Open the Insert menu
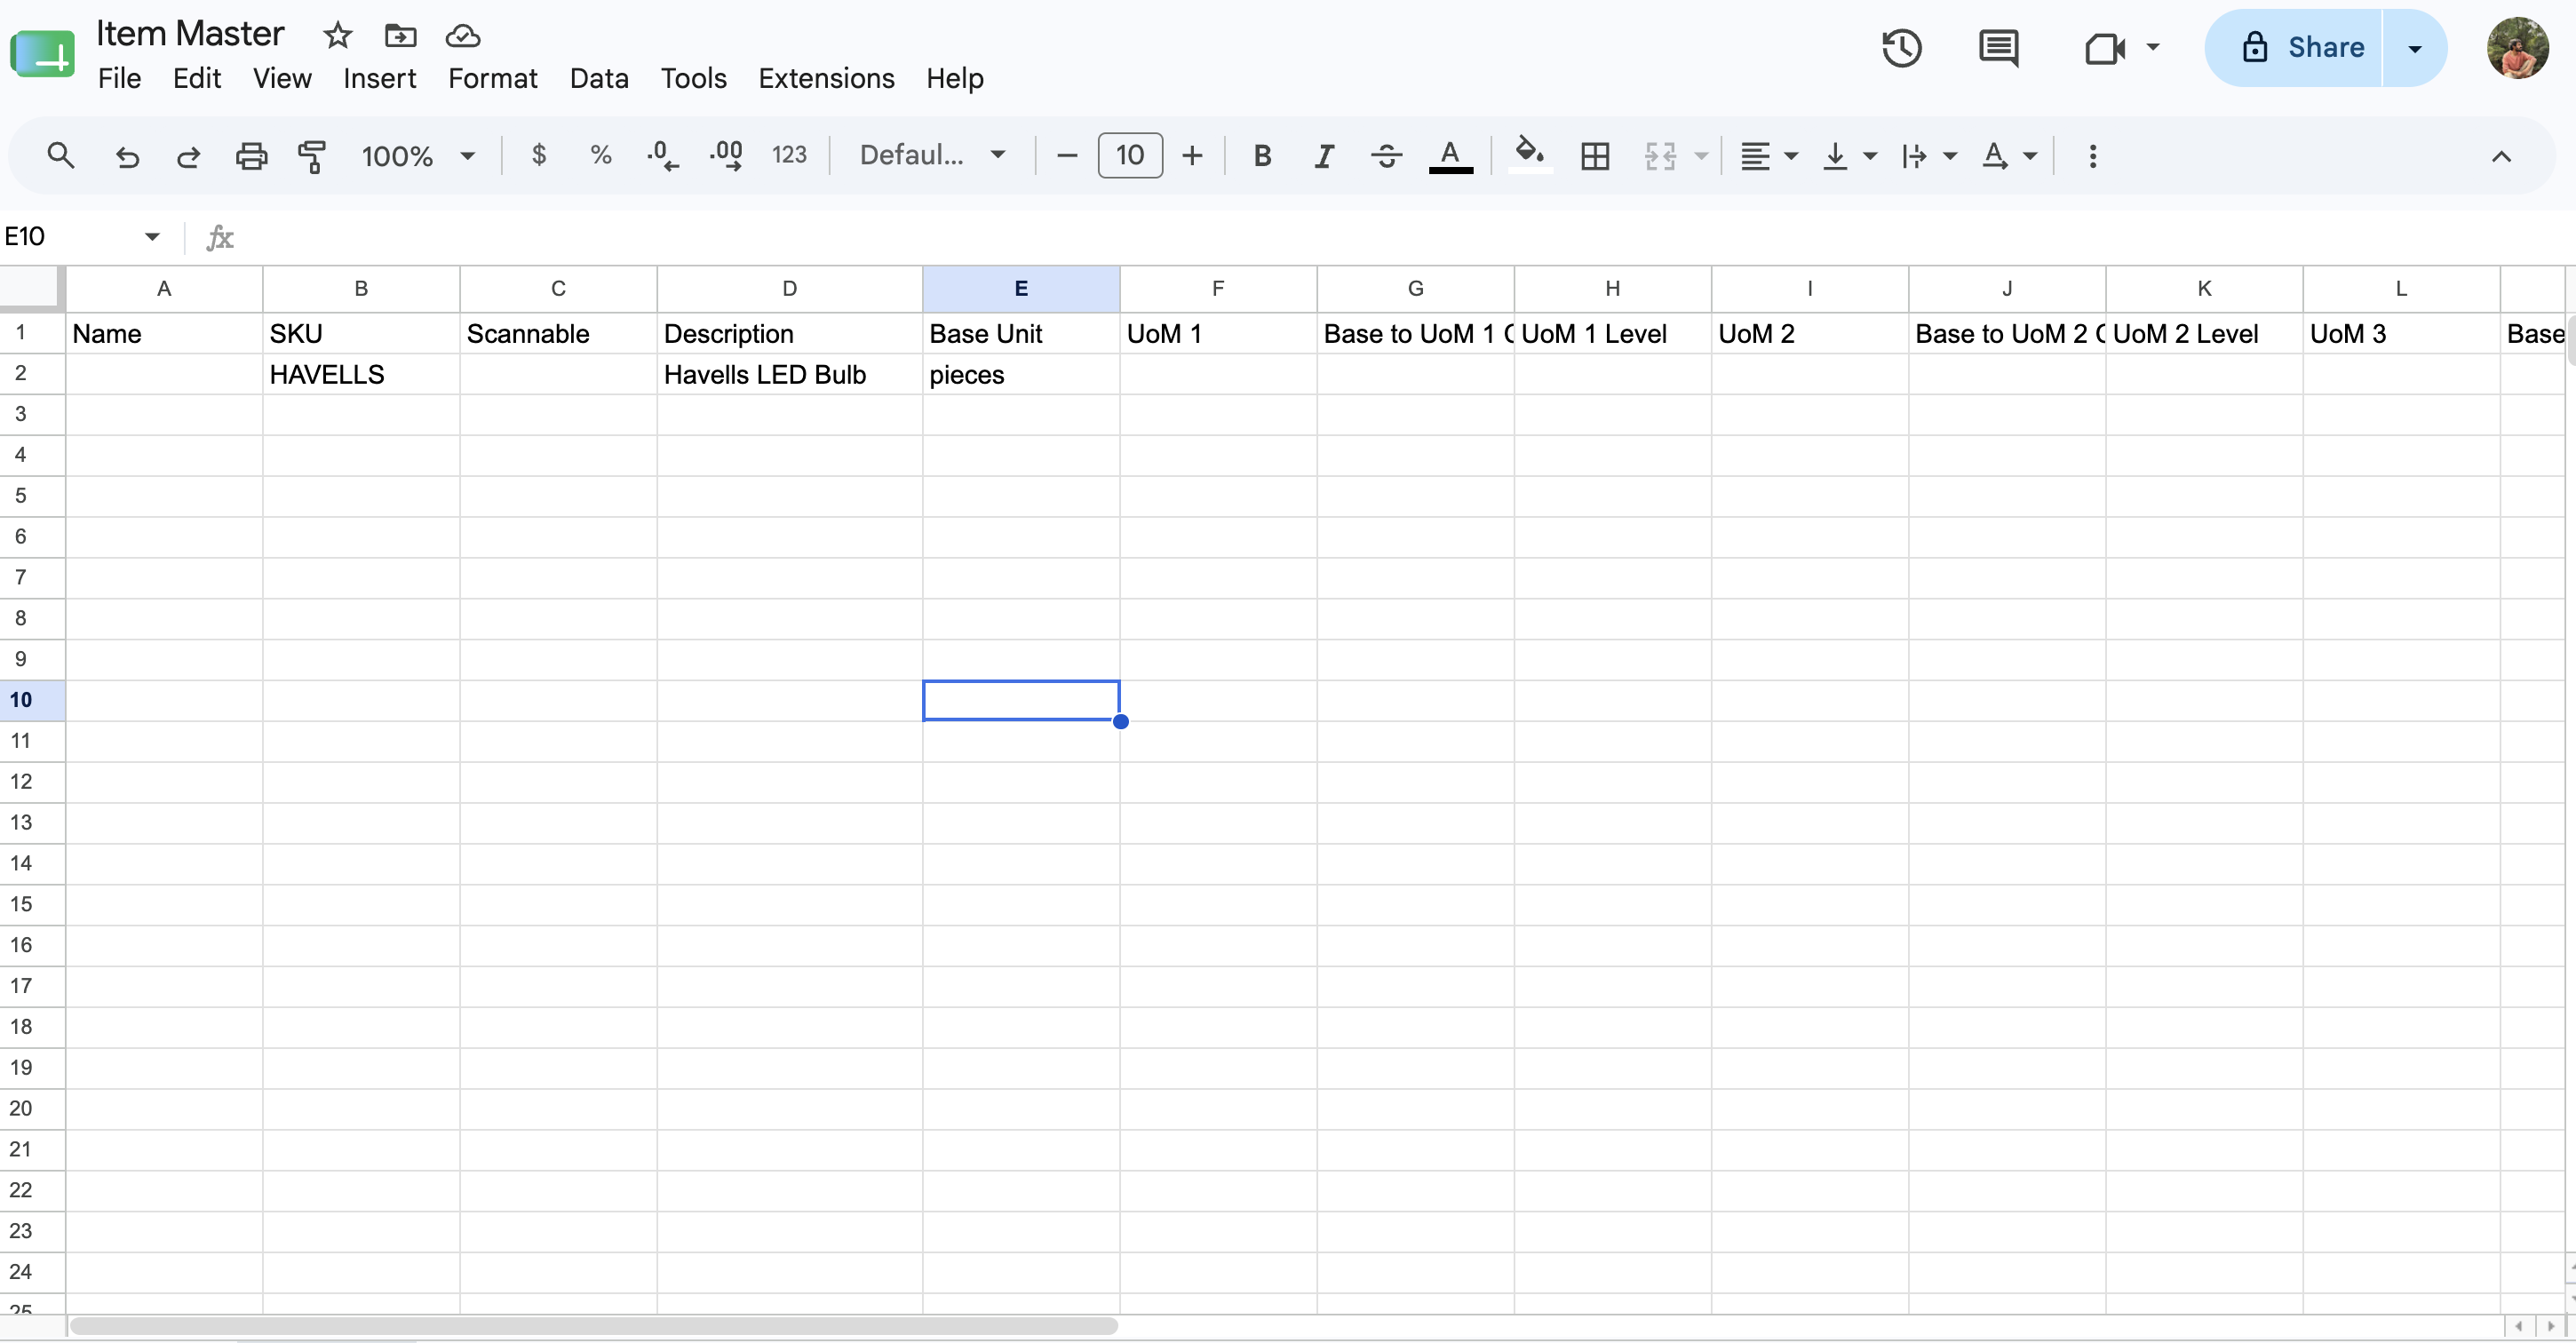2576x1343 pixels. [x=379, y=78]
